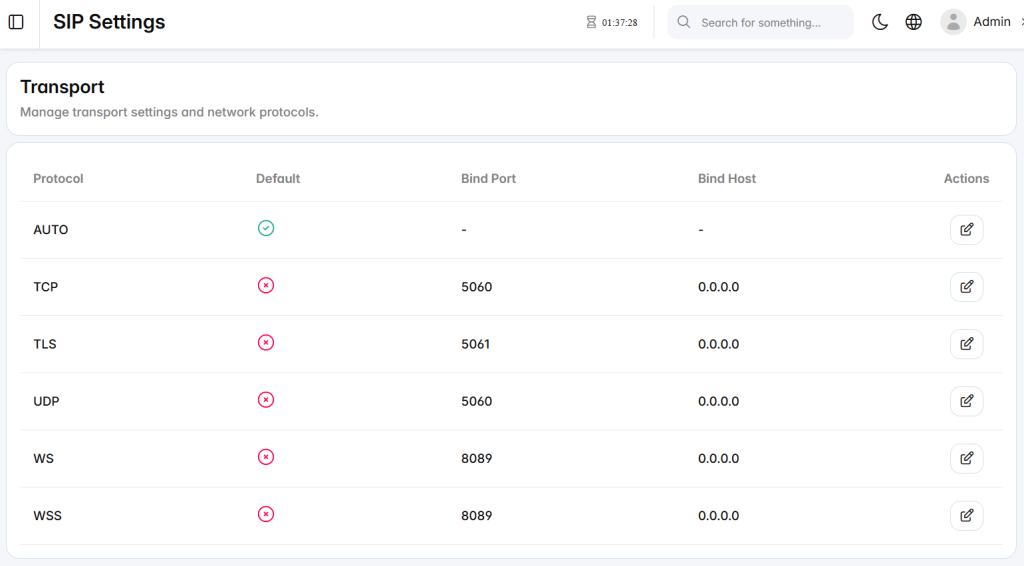This screenshot has height=566, width=1024.
Task: Edit the TLS transport row
Action: (x=967, y=344)
